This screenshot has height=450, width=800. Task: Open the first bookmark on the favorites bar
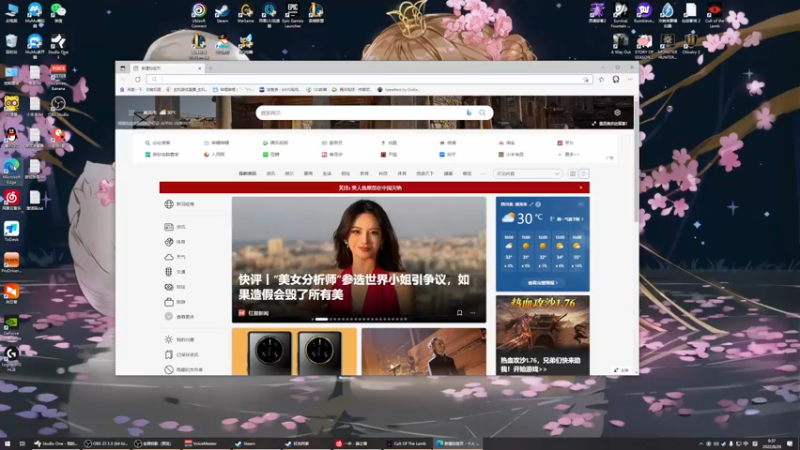(x=140, y=90)
